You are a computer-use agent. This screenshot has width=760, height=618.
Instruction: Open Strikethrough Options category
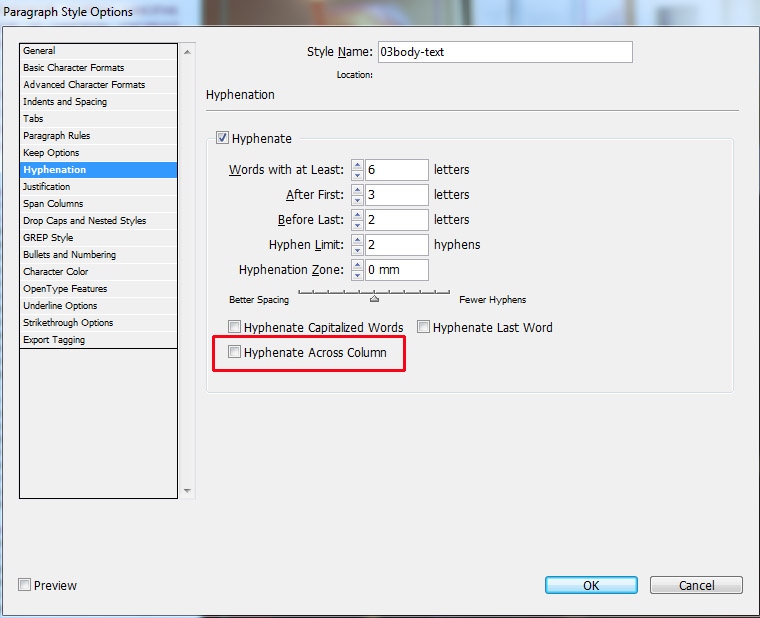98,322
